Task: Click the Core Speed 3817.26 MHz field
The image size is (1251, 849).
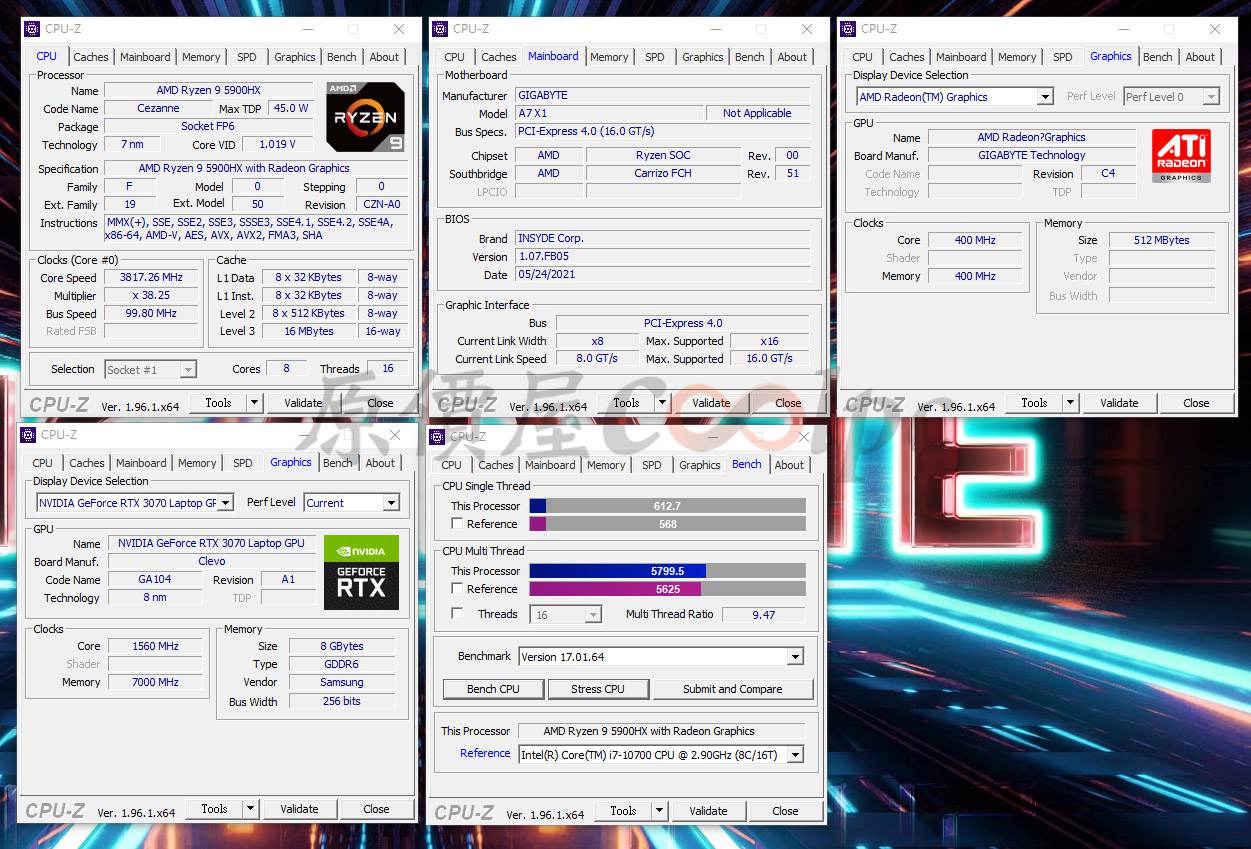Action: [x=151, y=278]
